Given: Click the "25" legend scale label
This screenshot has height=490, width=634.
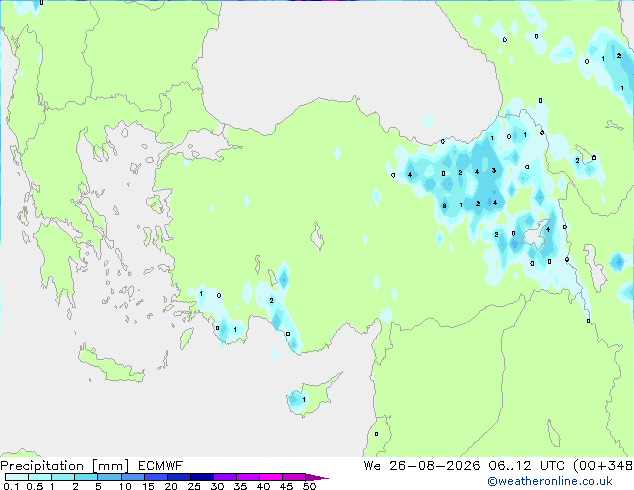Looking at the screenshot, I should [x=194, y=486].
